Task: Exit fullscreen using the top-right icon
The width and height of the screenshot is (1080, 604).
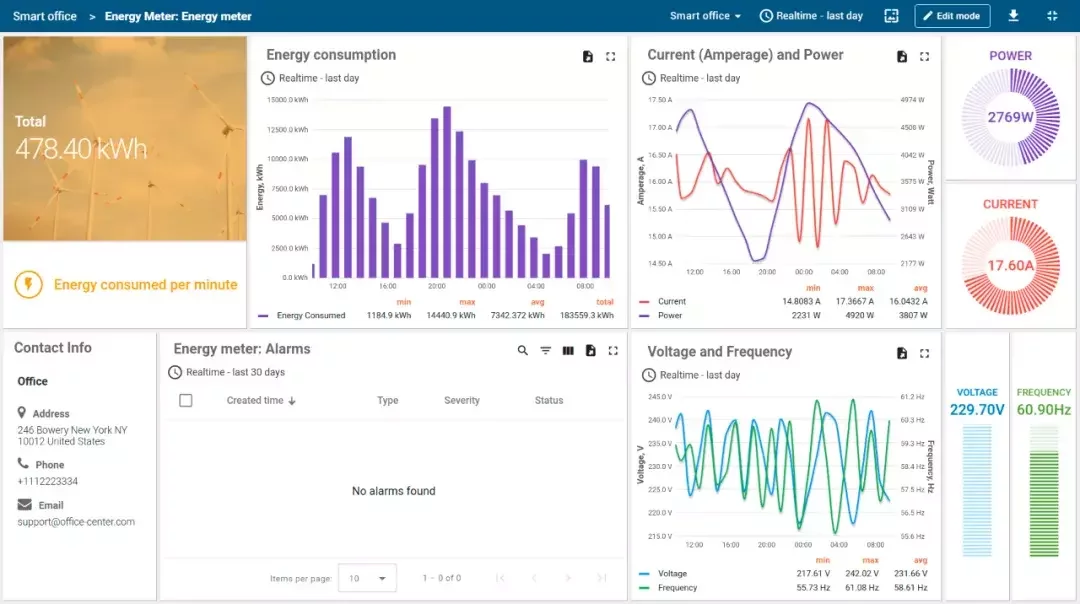Action: [1052, 16]
